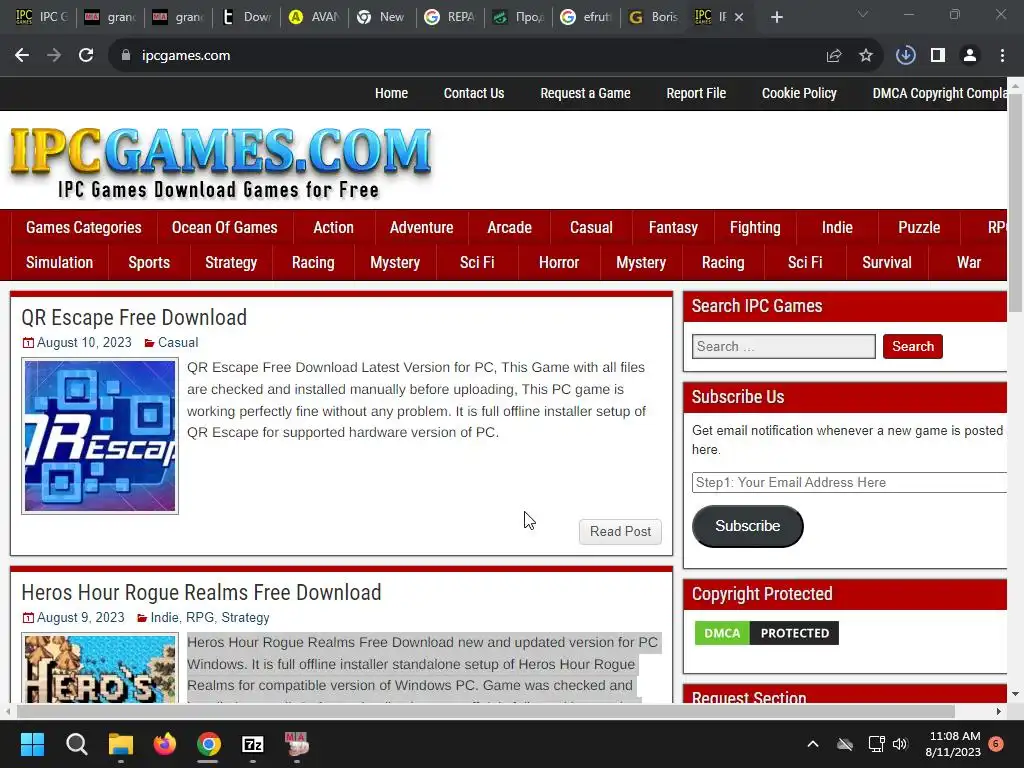Open the Ocean Of Games category
This screenshot has width=1024, height=768.
225,227
